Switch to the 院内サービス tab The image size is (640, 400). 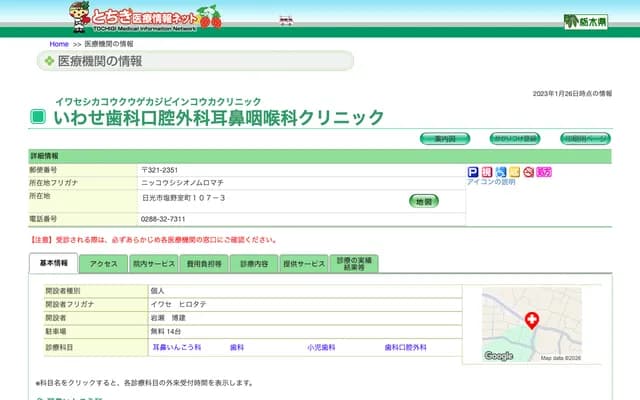[153, 263]
